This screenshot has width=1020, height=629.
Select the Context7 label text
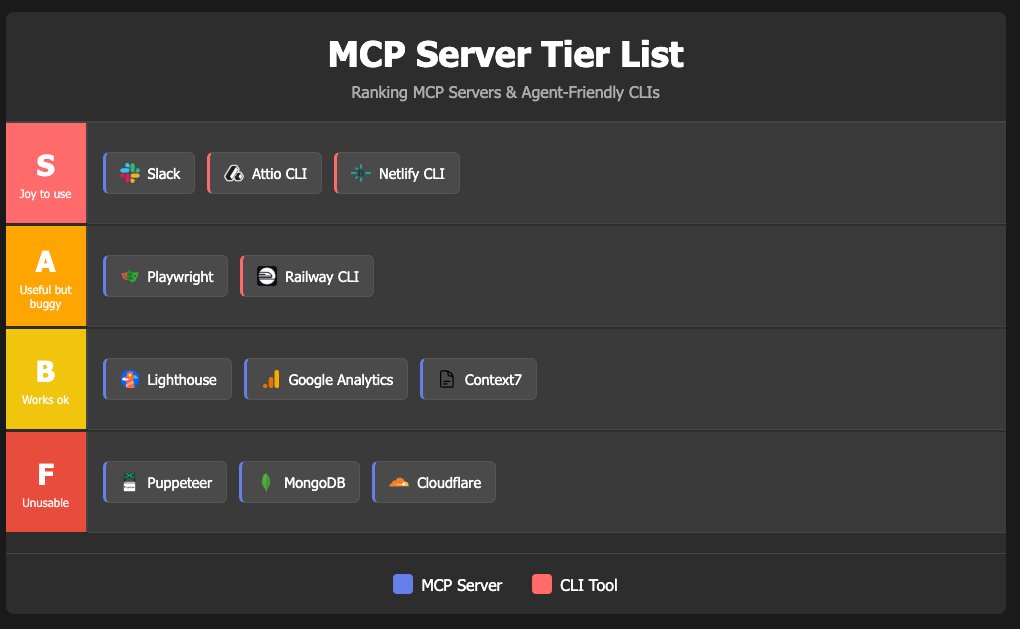pyautogui.click(x=492, y=380)
